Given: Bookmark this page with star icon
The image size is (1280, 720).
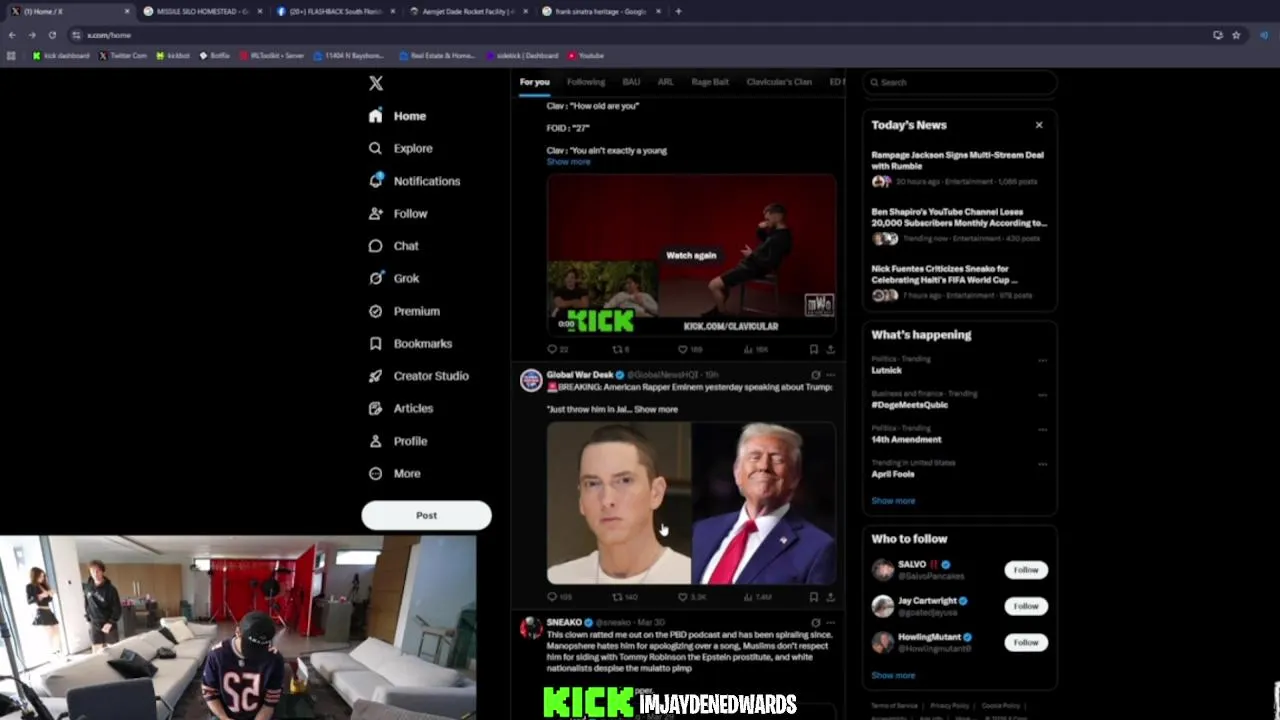Looking at the screenshot, I should coord(1236,35).
